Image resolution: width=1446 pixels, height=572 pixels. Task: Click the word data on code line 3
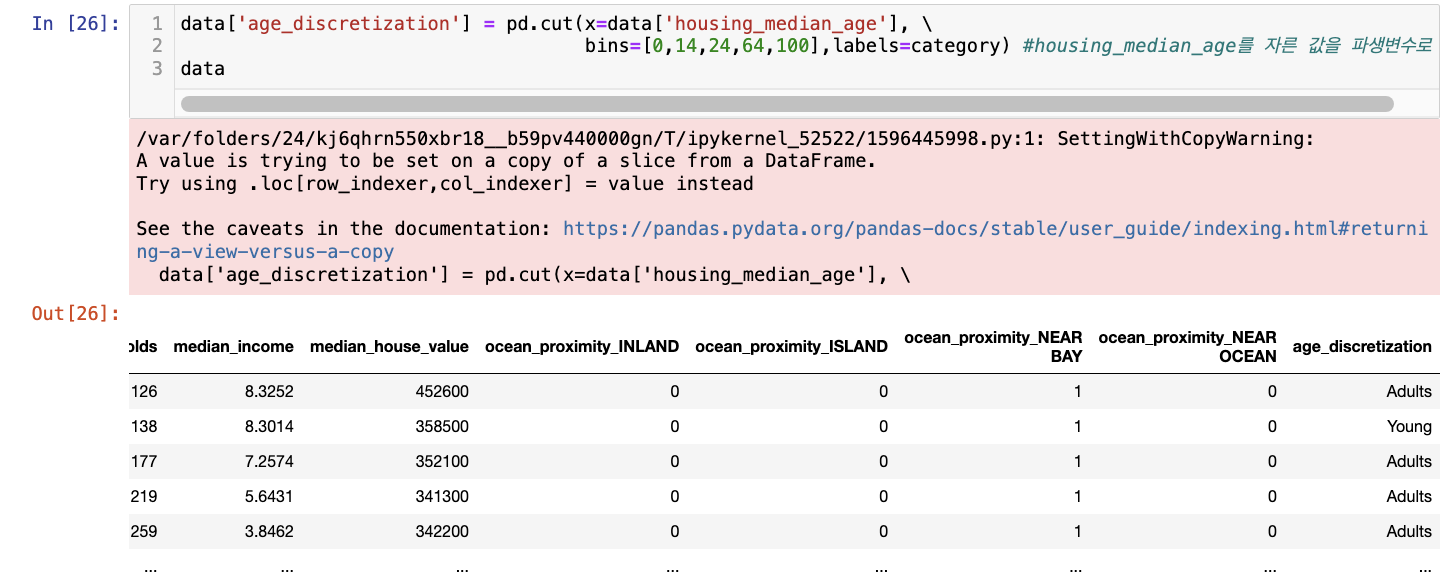[x=203, y=69]
